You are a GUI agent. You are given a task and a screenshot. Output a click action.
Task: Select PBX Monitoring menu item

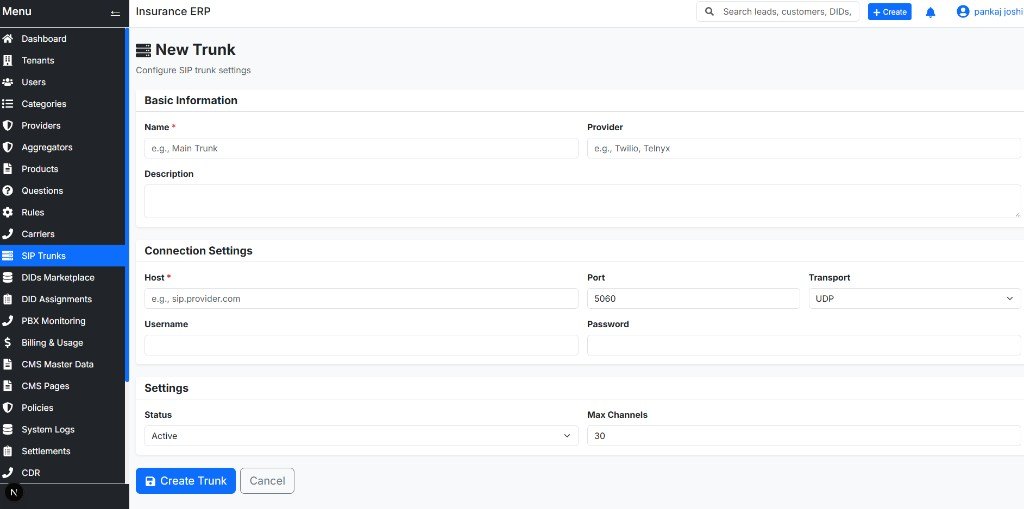tap(63, 321)
